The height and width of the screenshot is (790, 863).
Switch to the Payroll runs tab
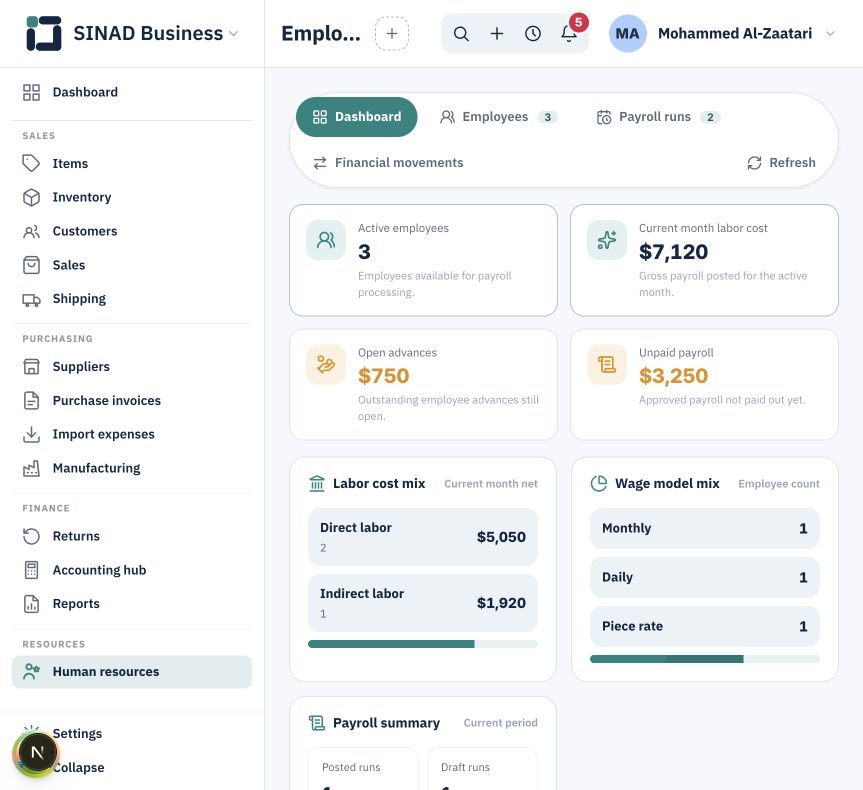click(658, 117)
